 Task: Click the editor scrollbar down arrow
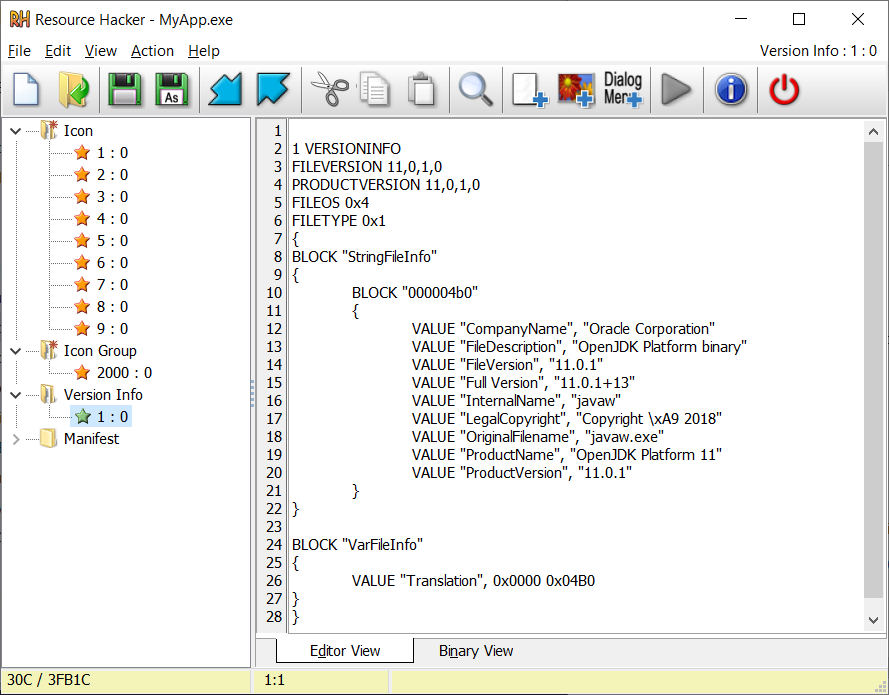coord(873,620)
